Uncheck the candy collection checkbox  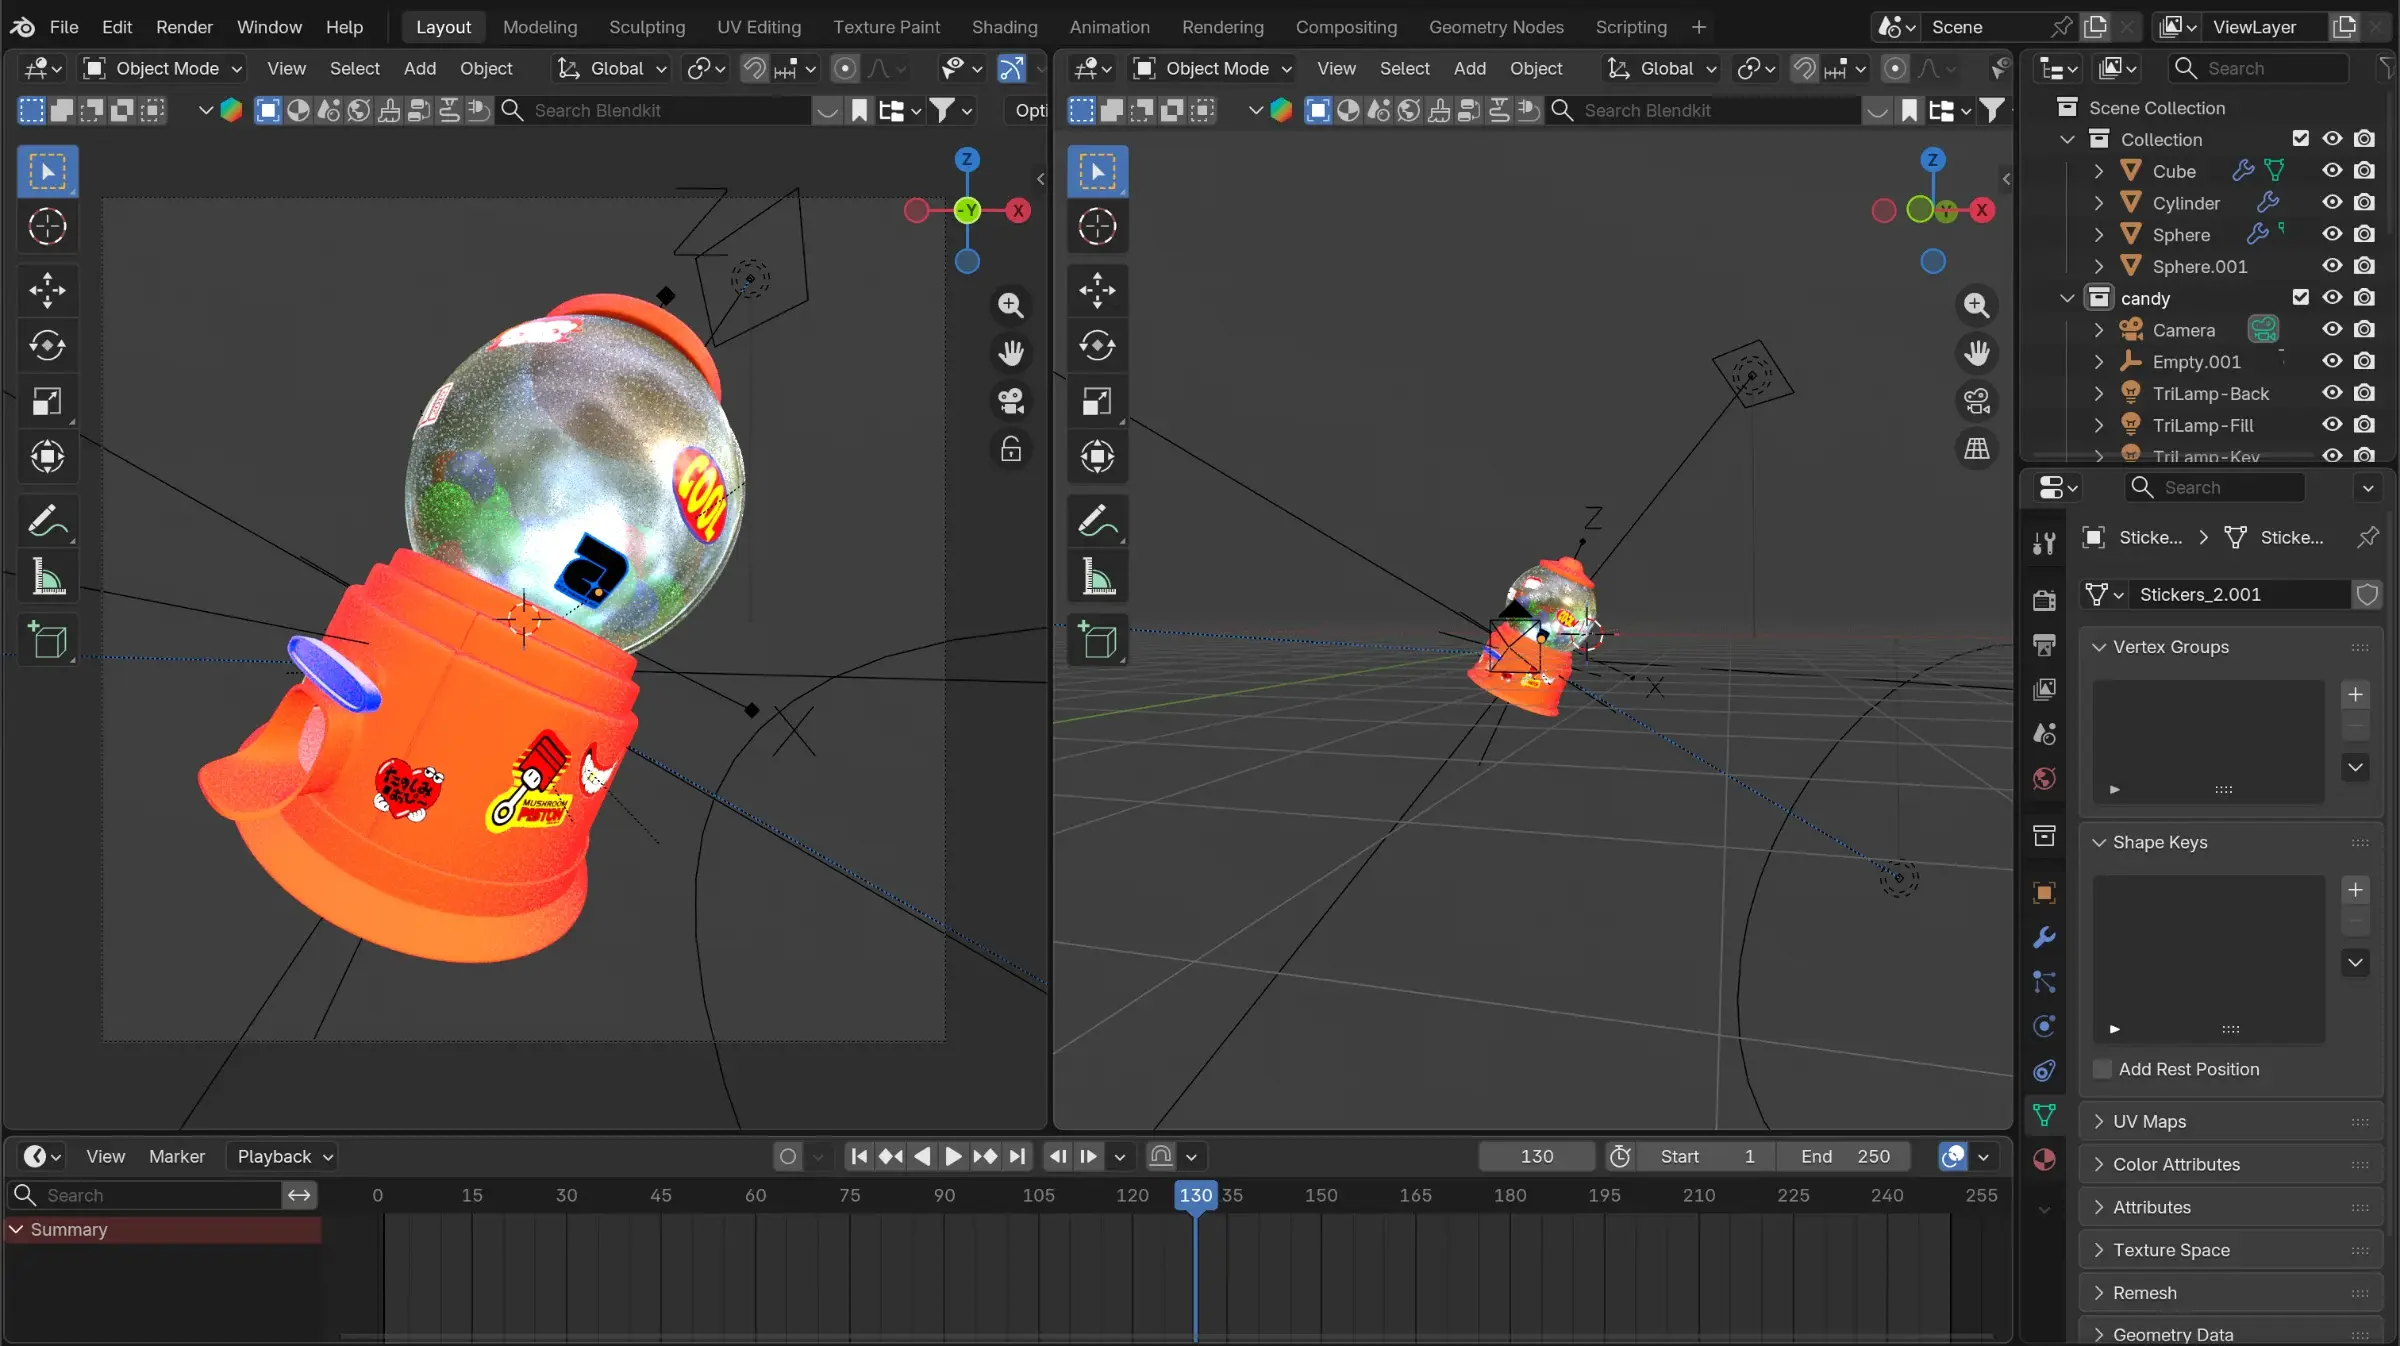click(2301, 297)
